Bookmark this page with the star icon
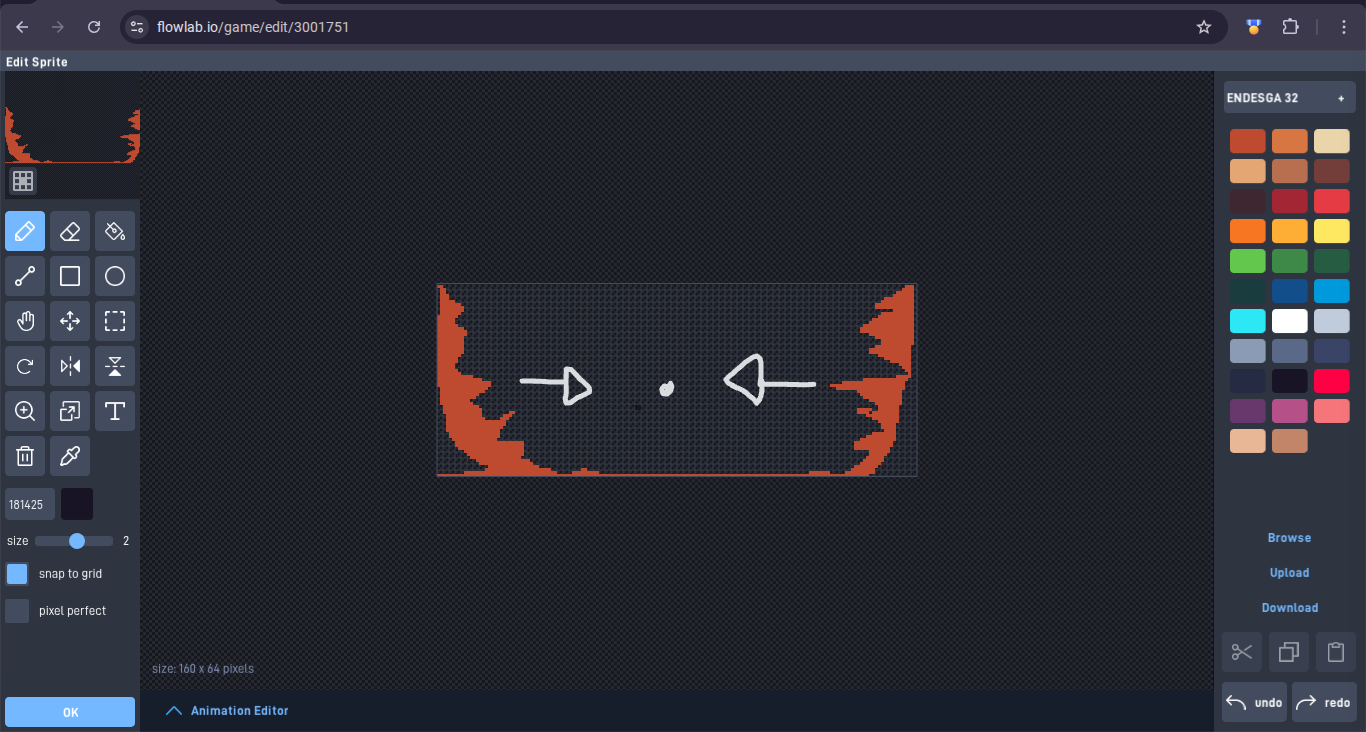 click(1204, 27)
